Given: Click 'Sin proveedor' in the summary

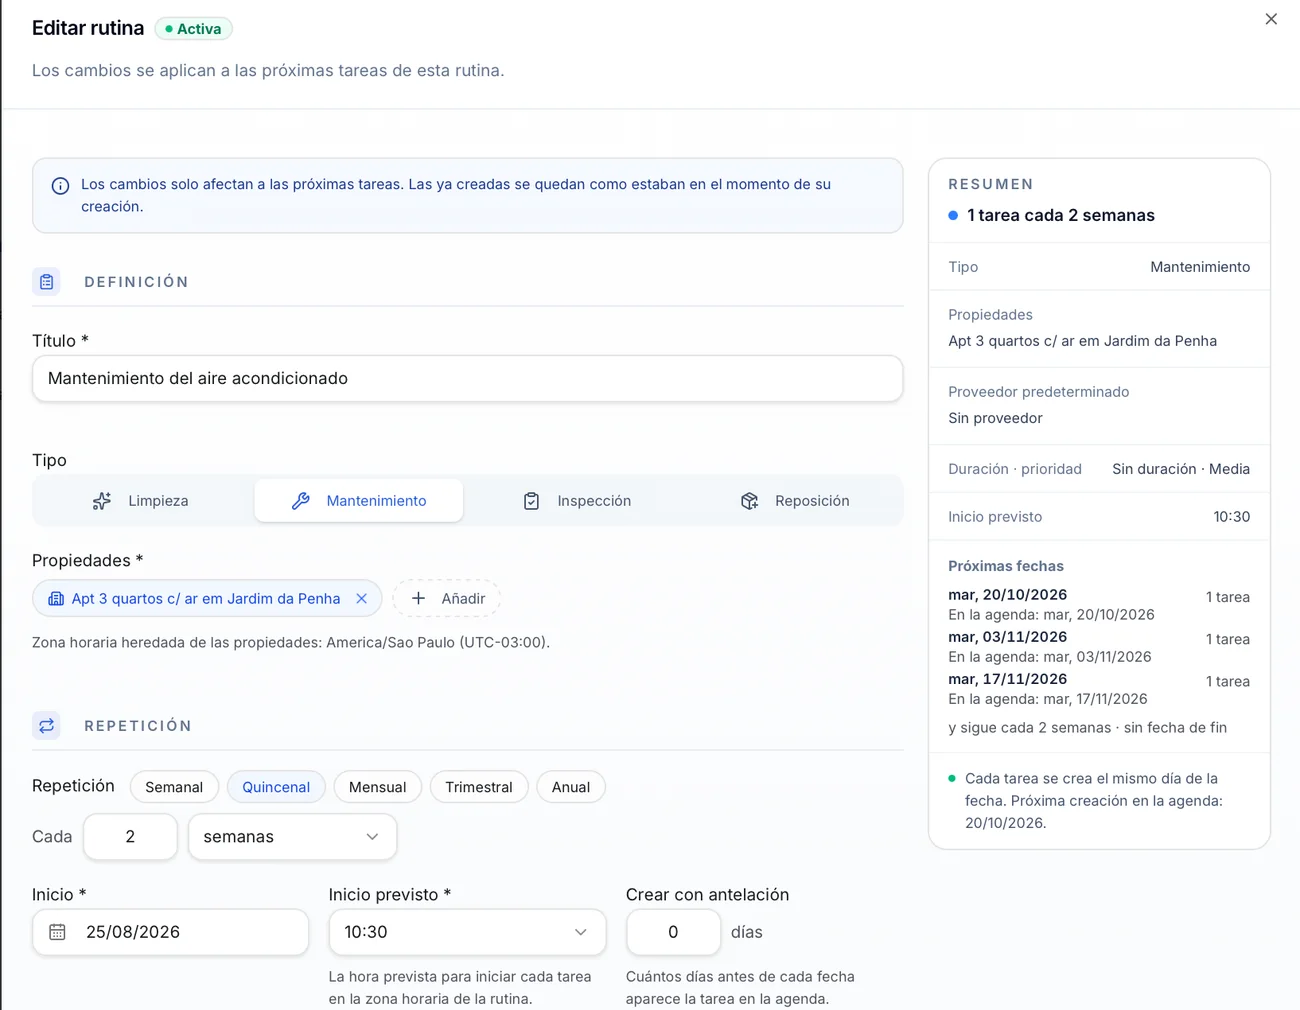Looking at the screenshot, I should pos(995,418).
